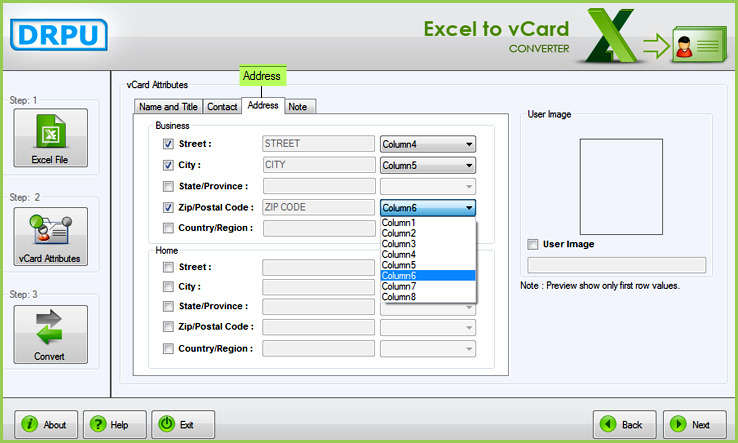
Task: Open the Home Zip/Postal Code column dropdown
Action: [428, 328]
